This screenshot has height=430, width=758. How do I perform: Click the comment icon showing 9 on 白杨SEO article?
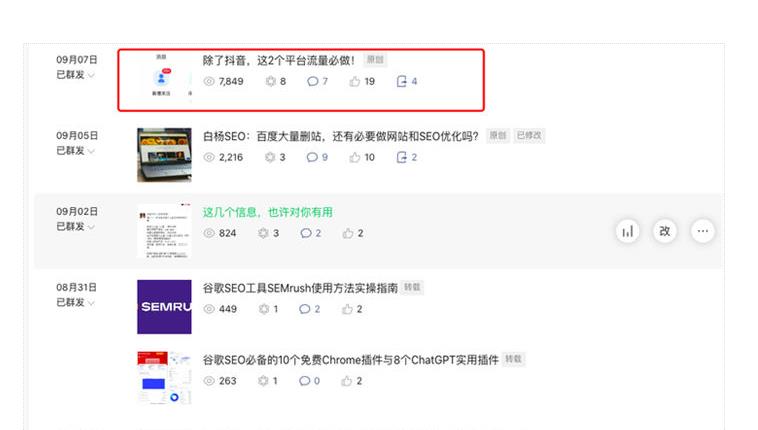312,157
